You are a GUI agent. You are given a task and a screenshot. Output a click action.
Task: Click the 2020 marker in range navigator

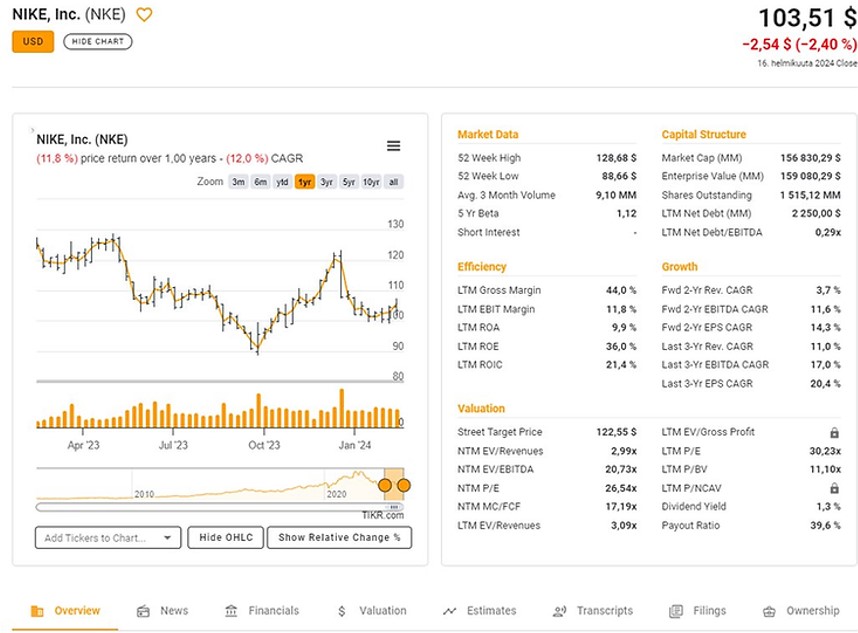click(x=337, y=494)
